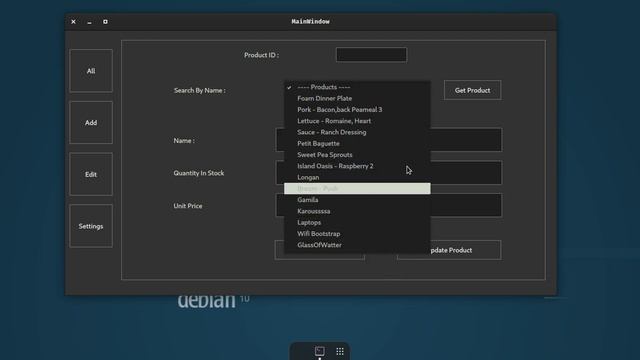Open the terminal icon in the dock

pyautogui.click(x=320, y=351)
